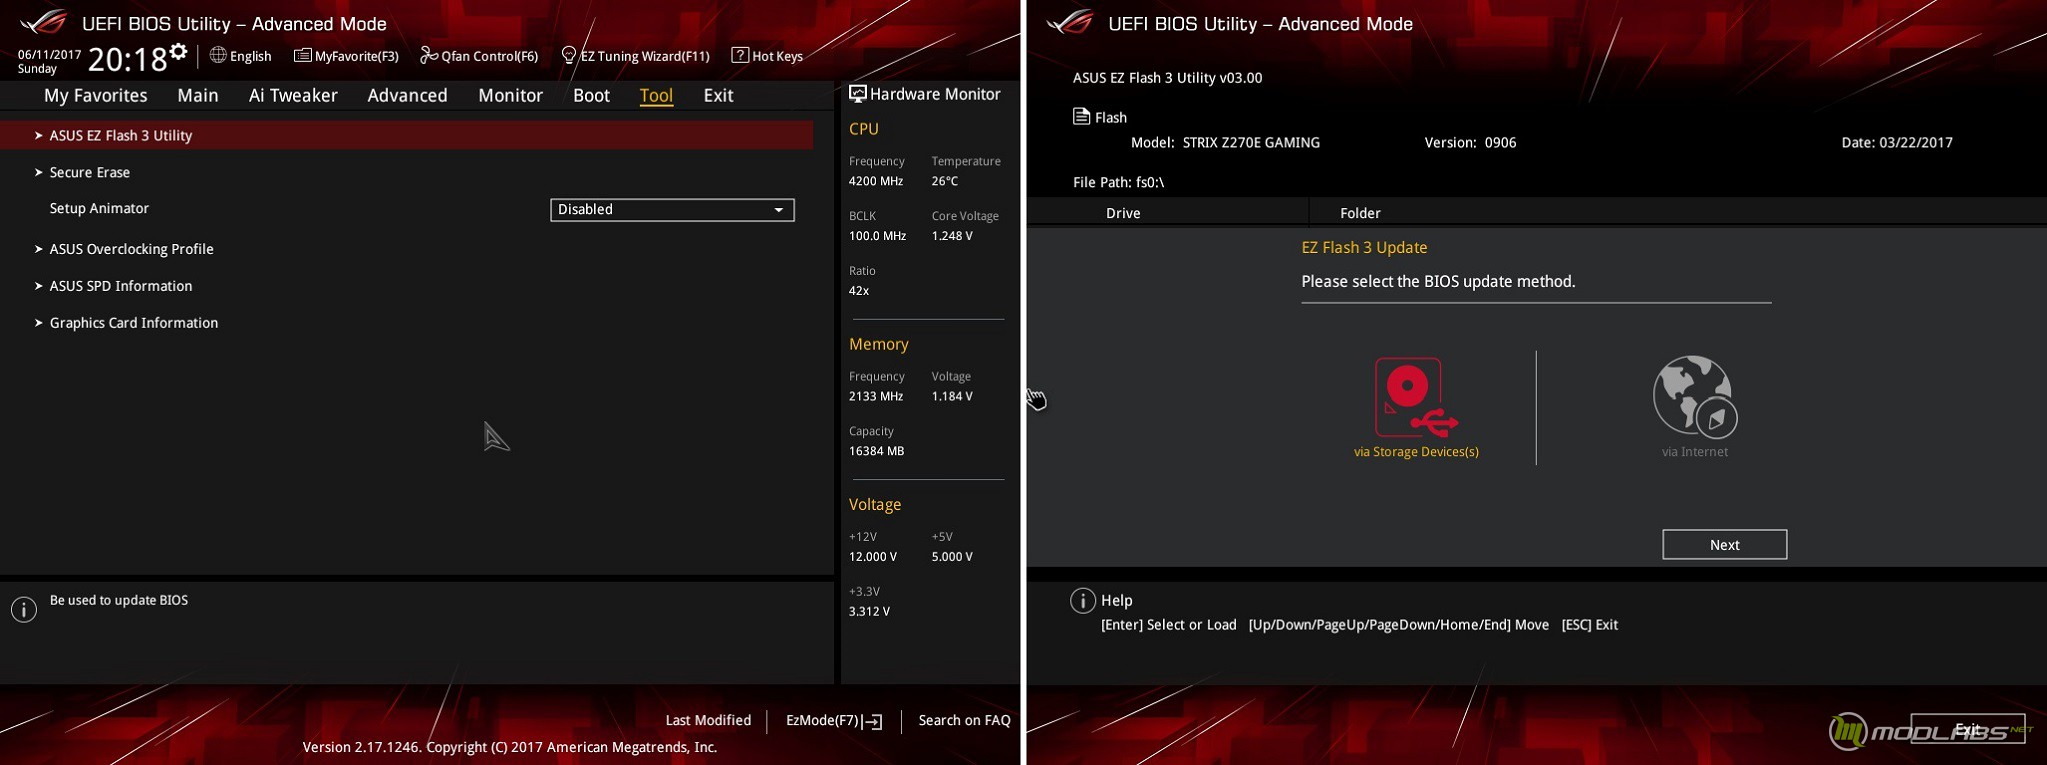Image resolution: width=2047 pixels, height=765 pixels.
Task: Click Last Modified link
Action: coord(708,720)
